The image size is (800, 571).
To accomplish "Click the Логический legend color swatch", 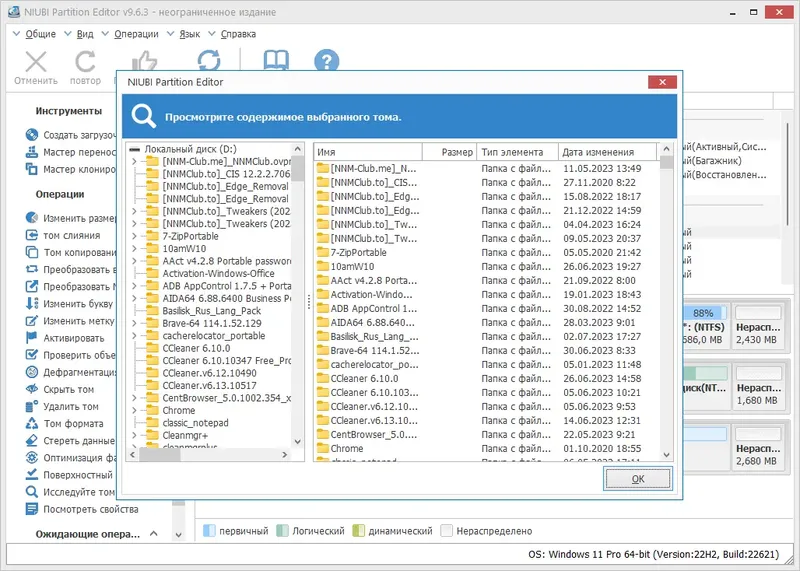I will (x=283, y=531).
